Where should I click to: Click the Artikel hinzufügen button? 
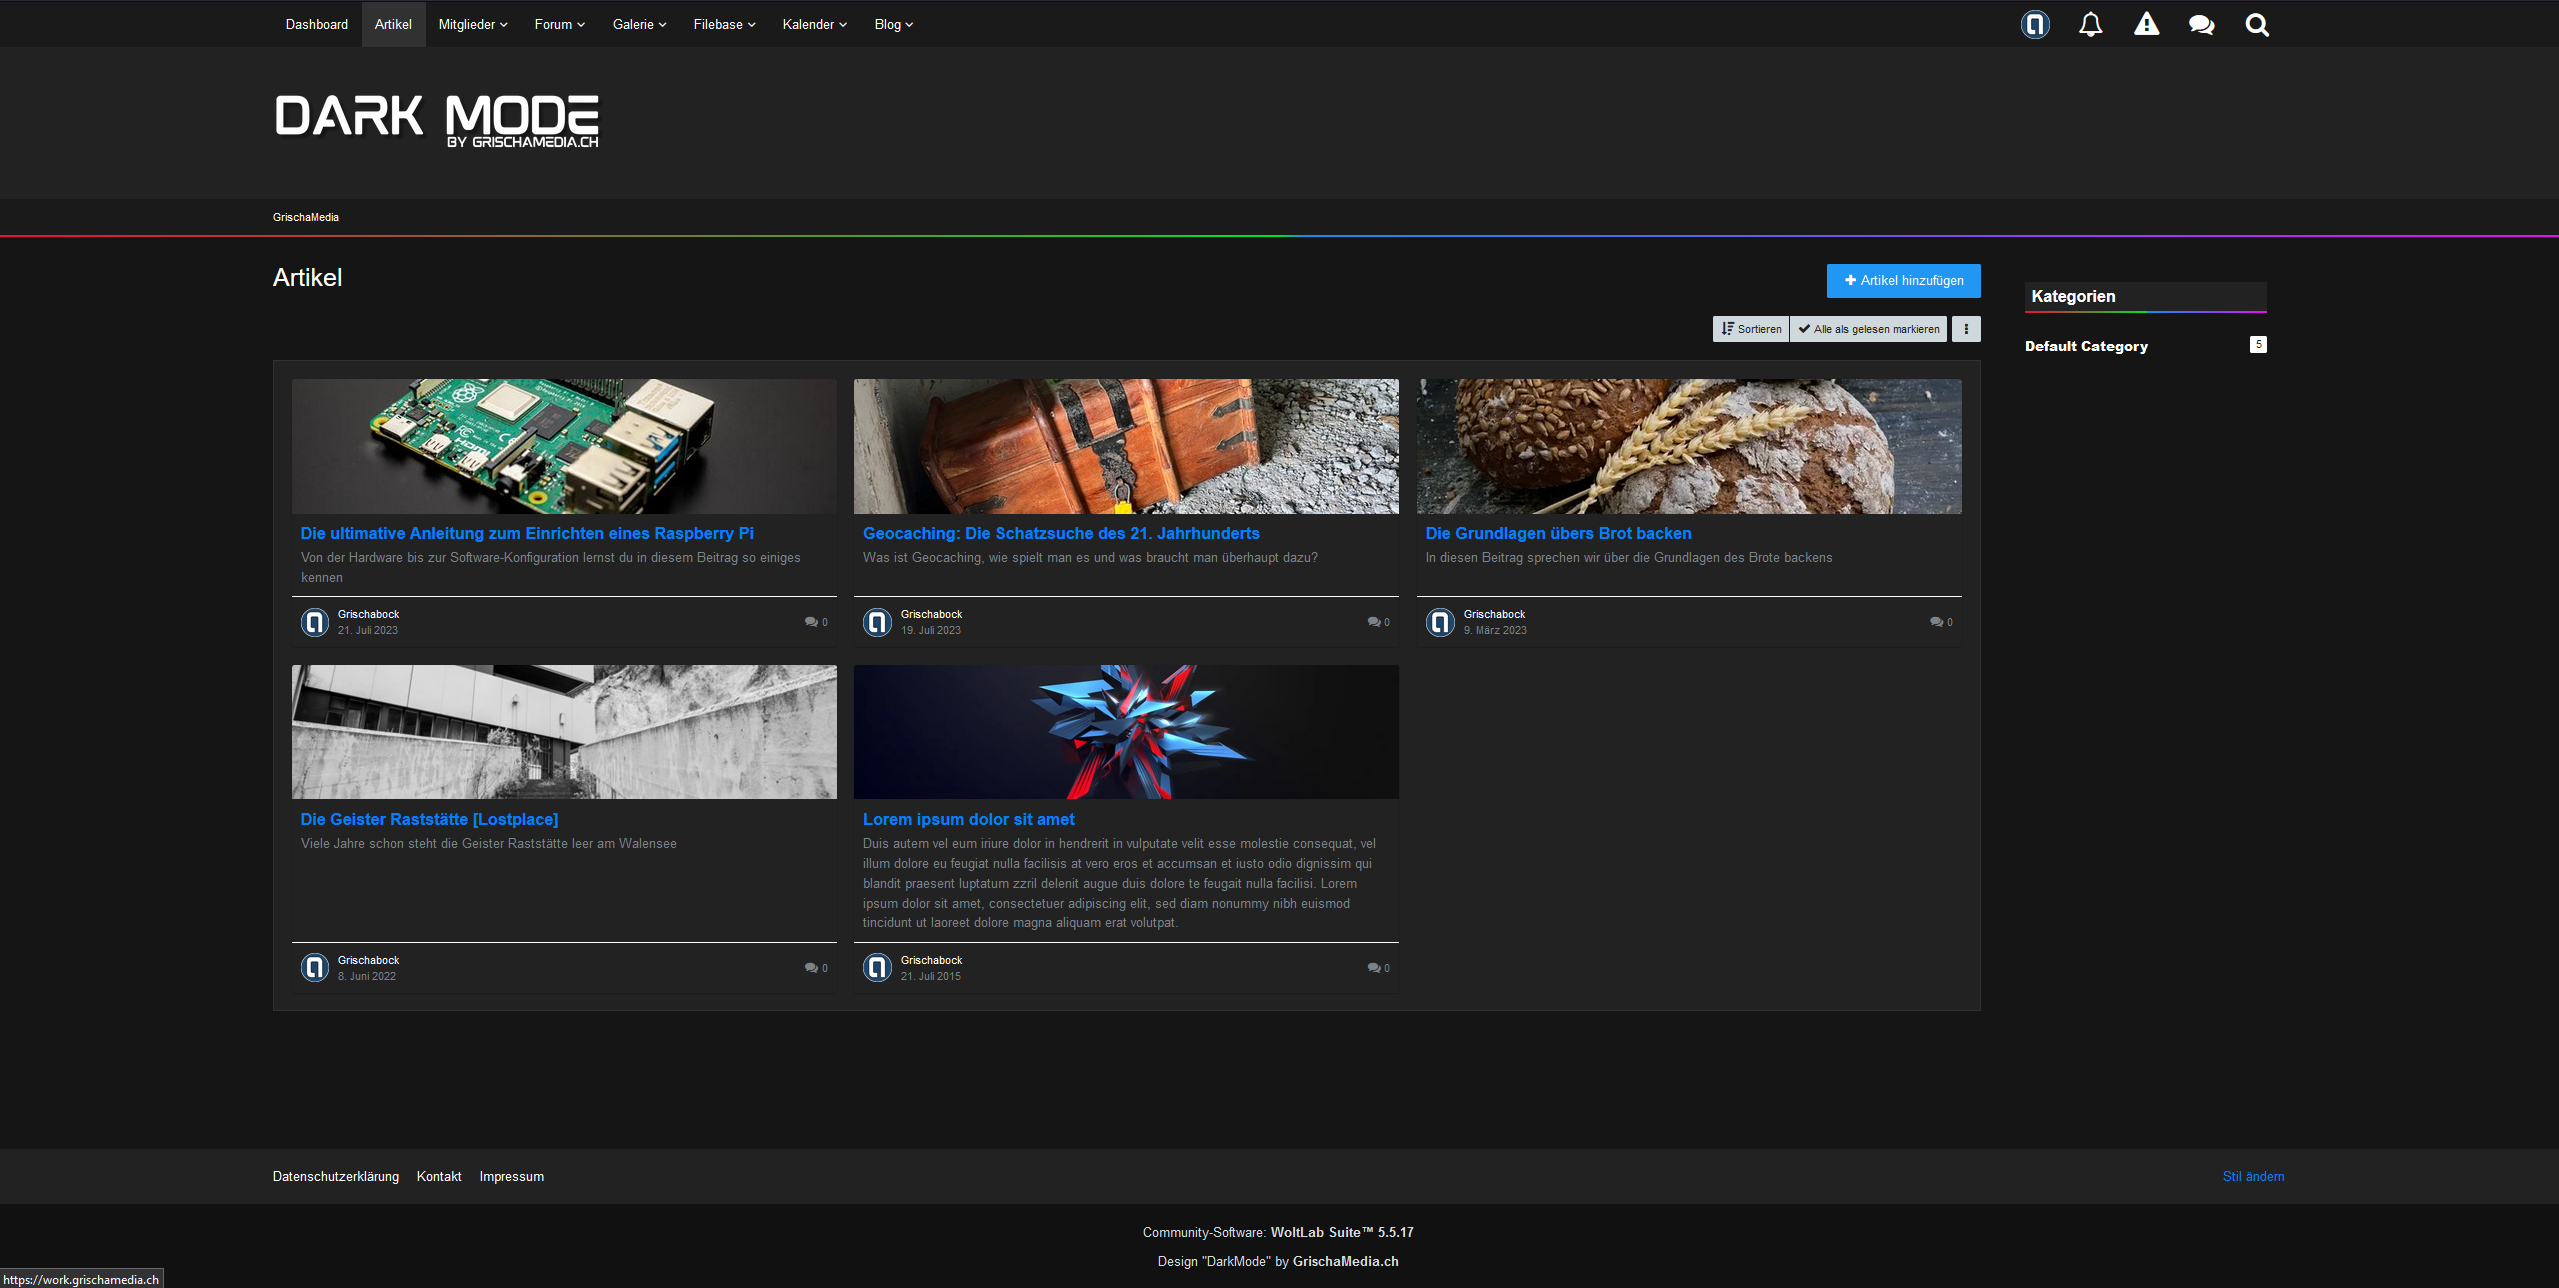pos(1903,281)
